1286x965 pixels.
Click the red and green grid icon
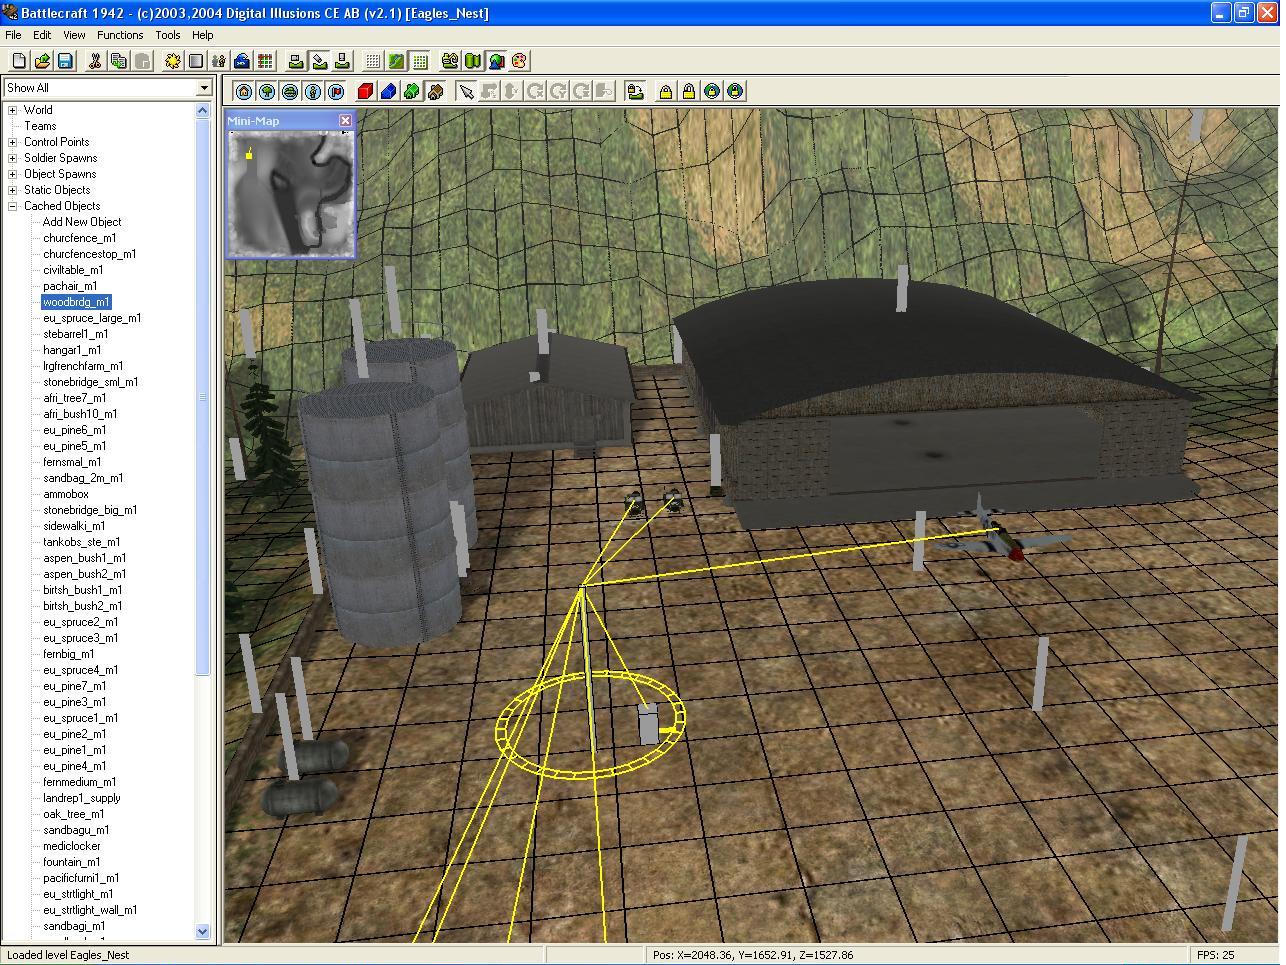(265, 61)
